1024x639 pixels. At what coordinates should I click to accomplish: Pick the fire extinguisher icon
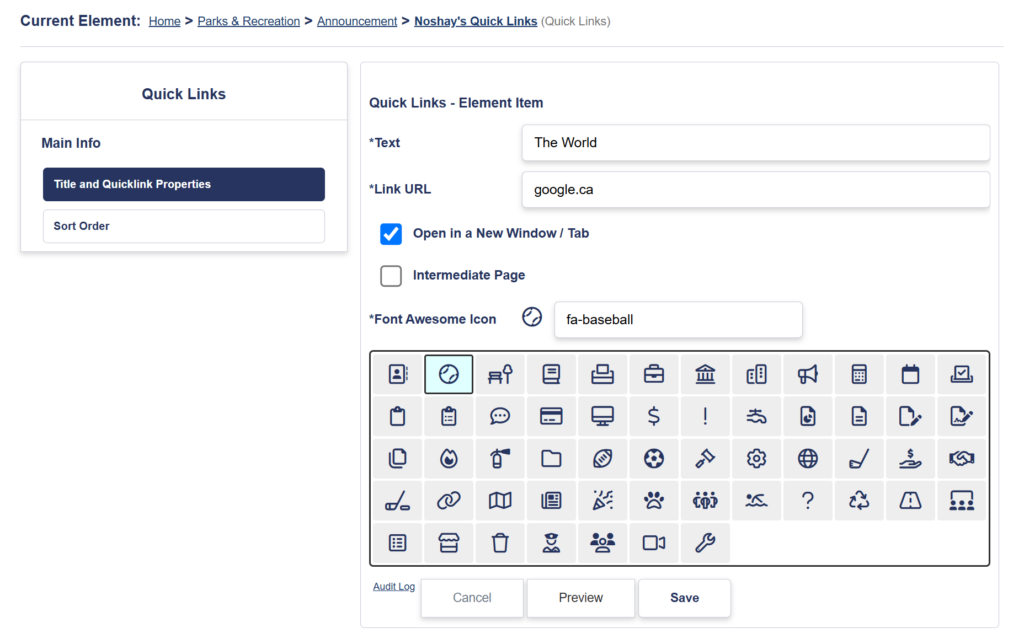[500, 458]
